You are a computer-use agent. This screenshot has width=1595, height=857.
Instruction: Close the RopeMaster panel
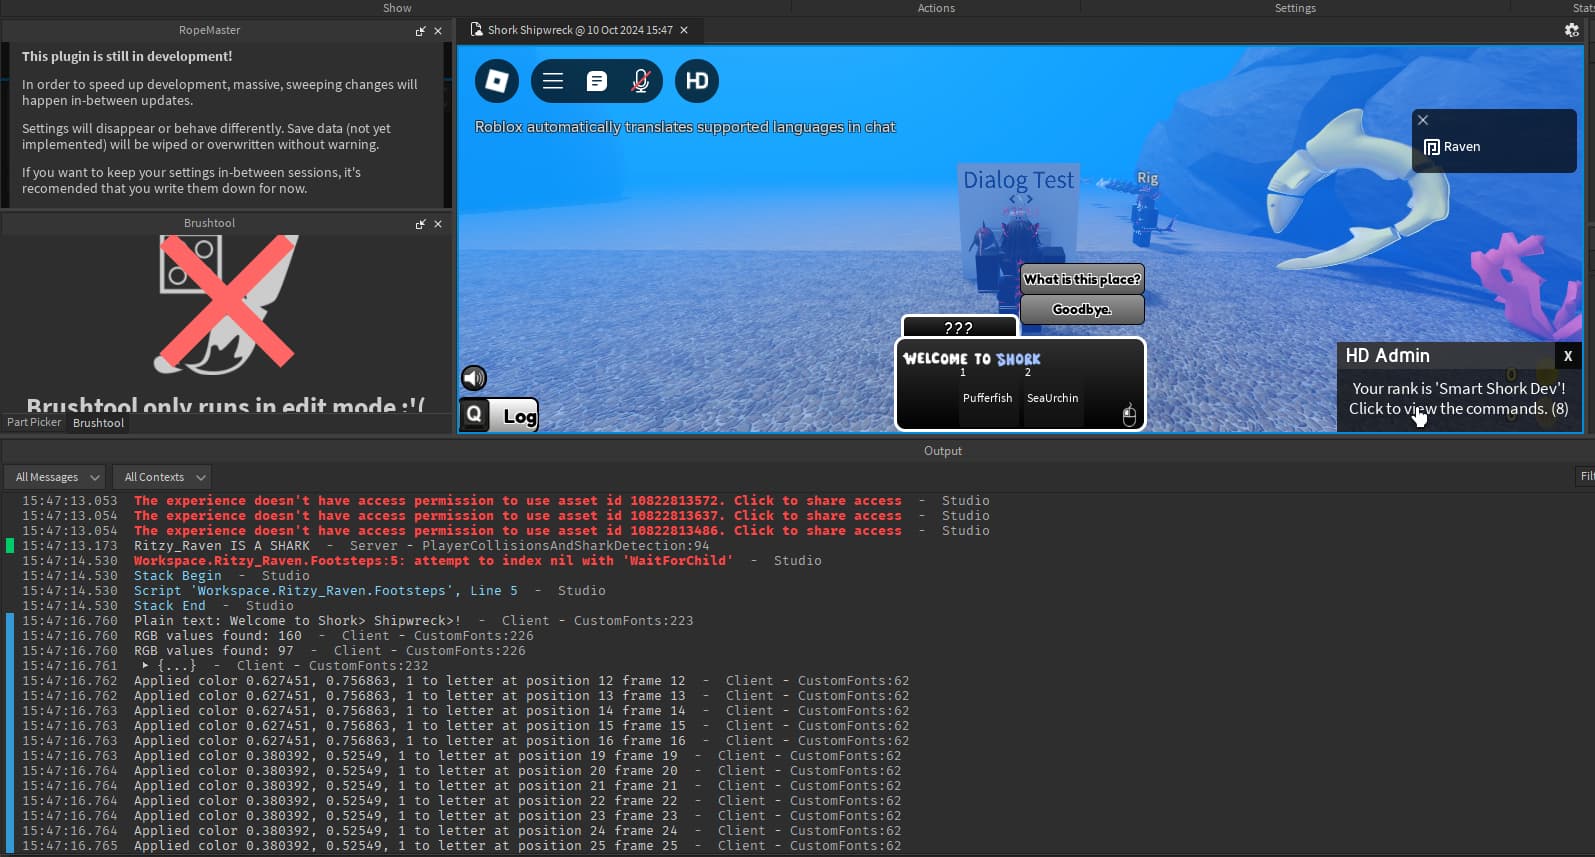tap(438, 31)
